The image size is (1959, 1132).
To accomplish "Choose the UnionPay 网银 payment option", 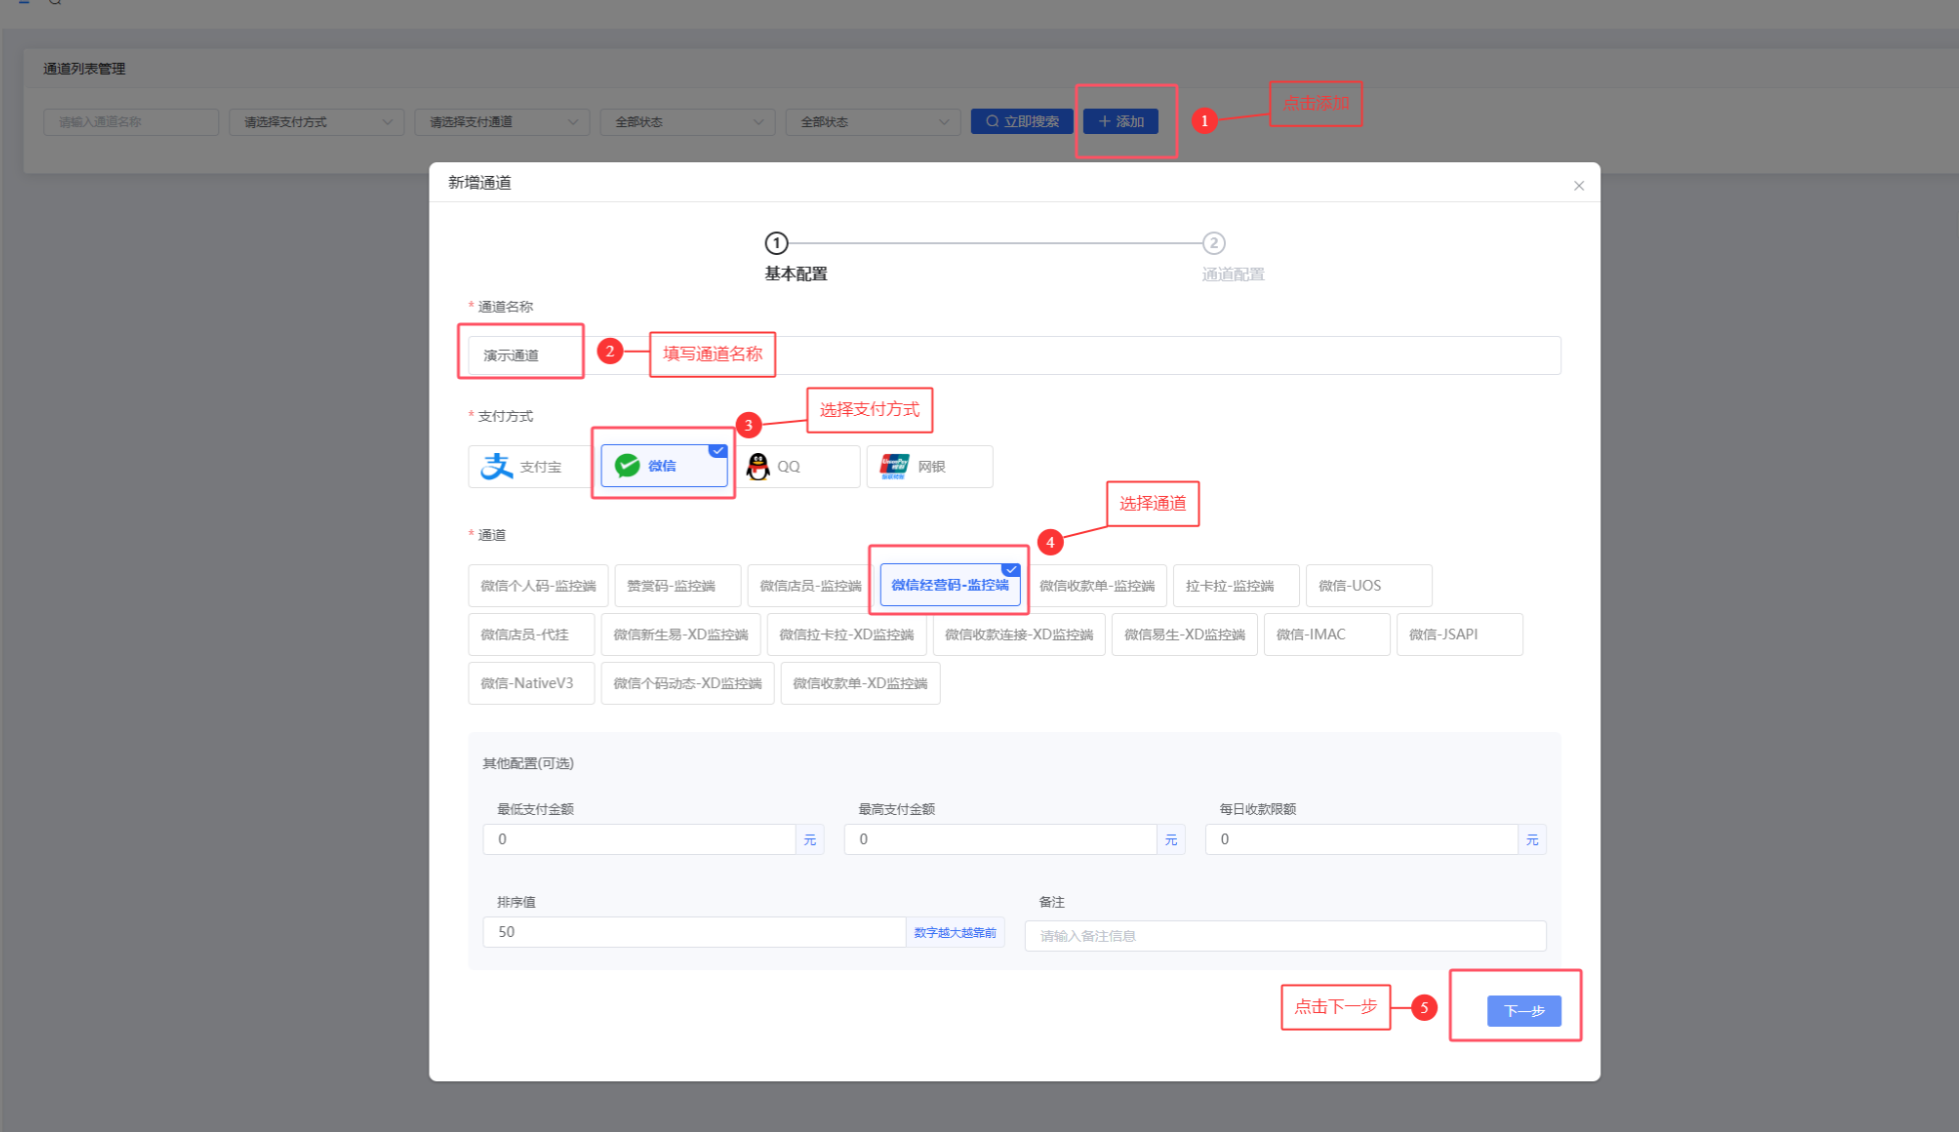I will coord(929,466).
